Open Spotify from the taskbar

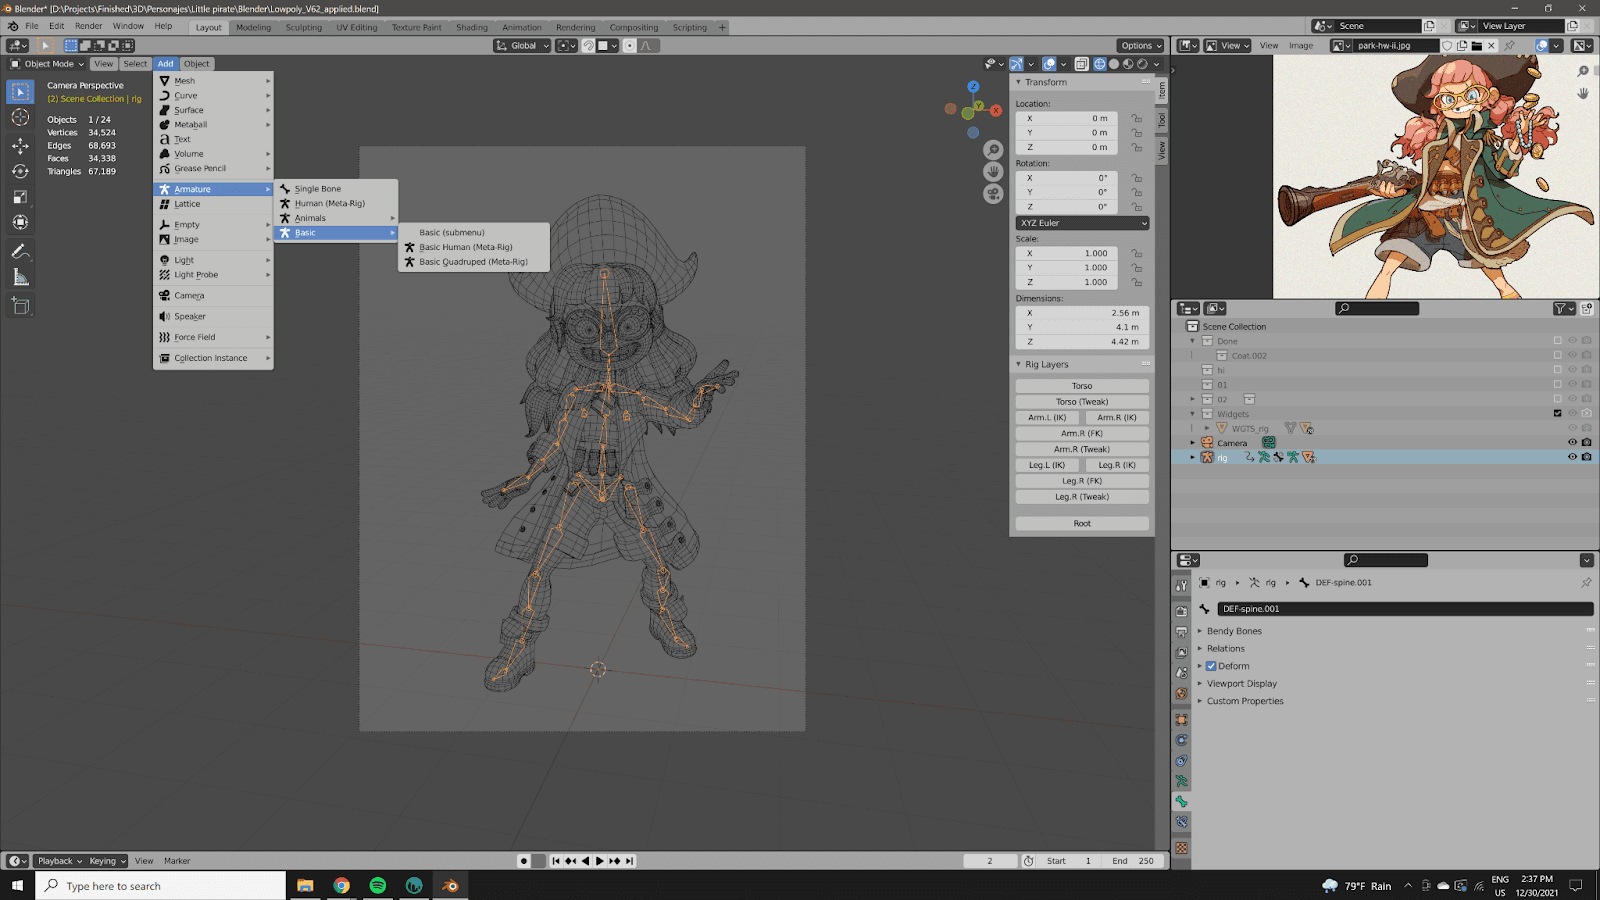click(x=377, y=886)
